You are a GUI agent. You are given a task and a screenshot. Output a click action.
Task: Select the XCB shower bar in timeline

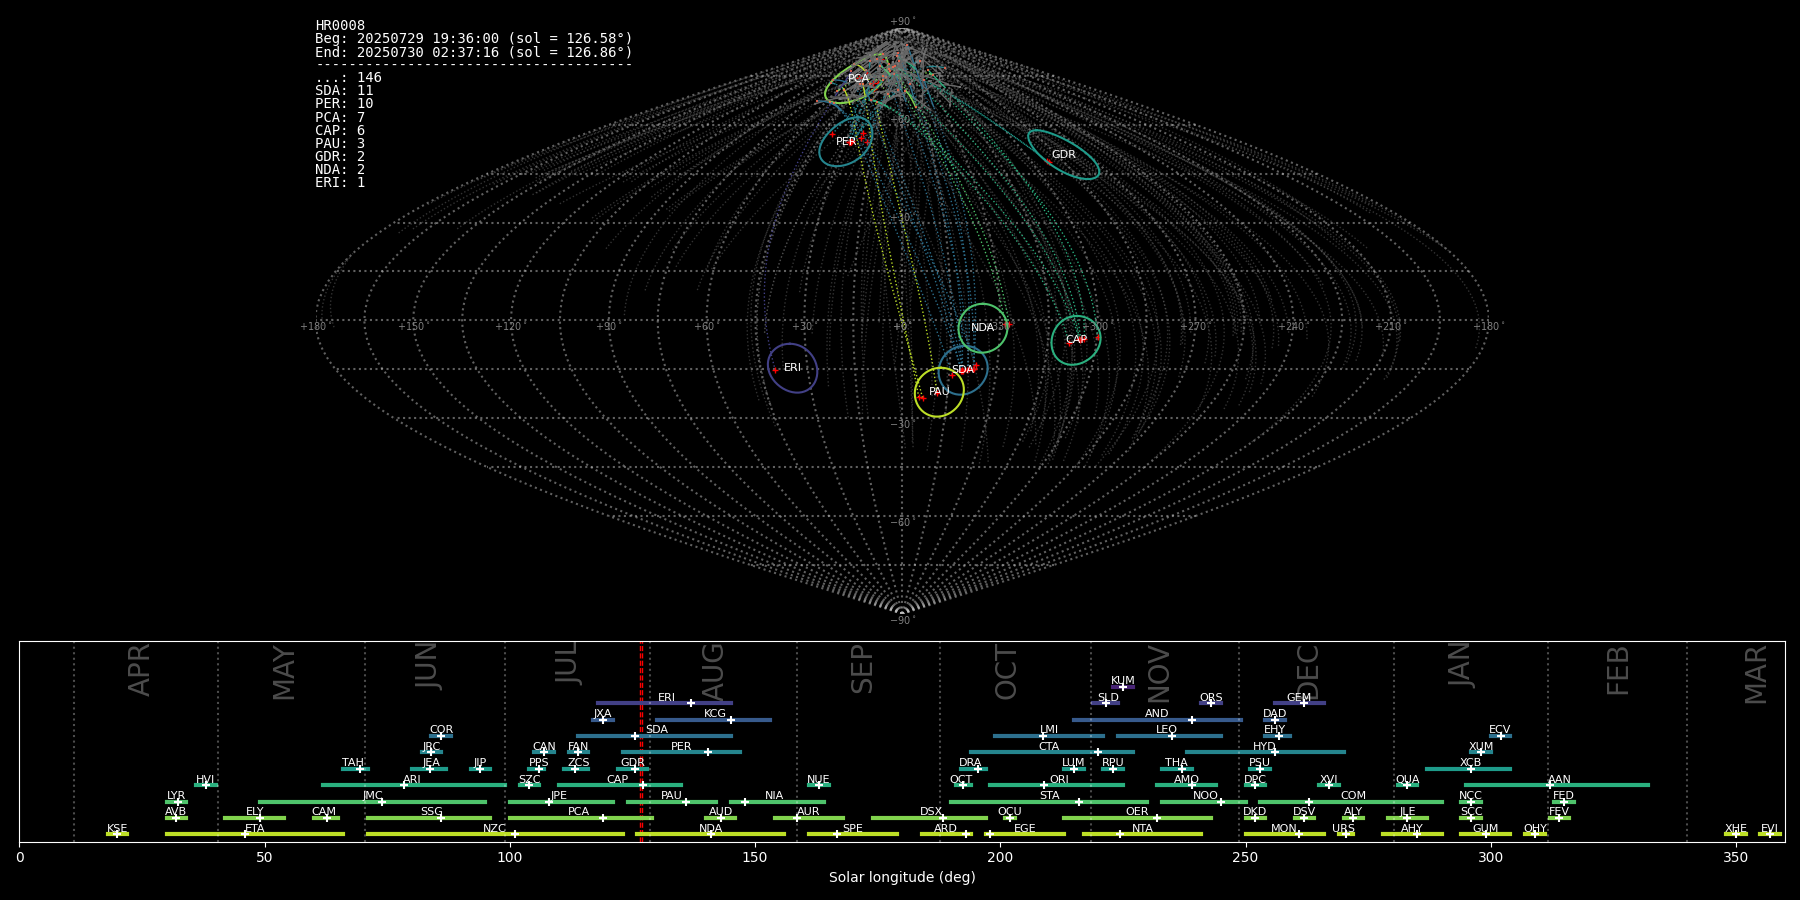point(1468,769)
